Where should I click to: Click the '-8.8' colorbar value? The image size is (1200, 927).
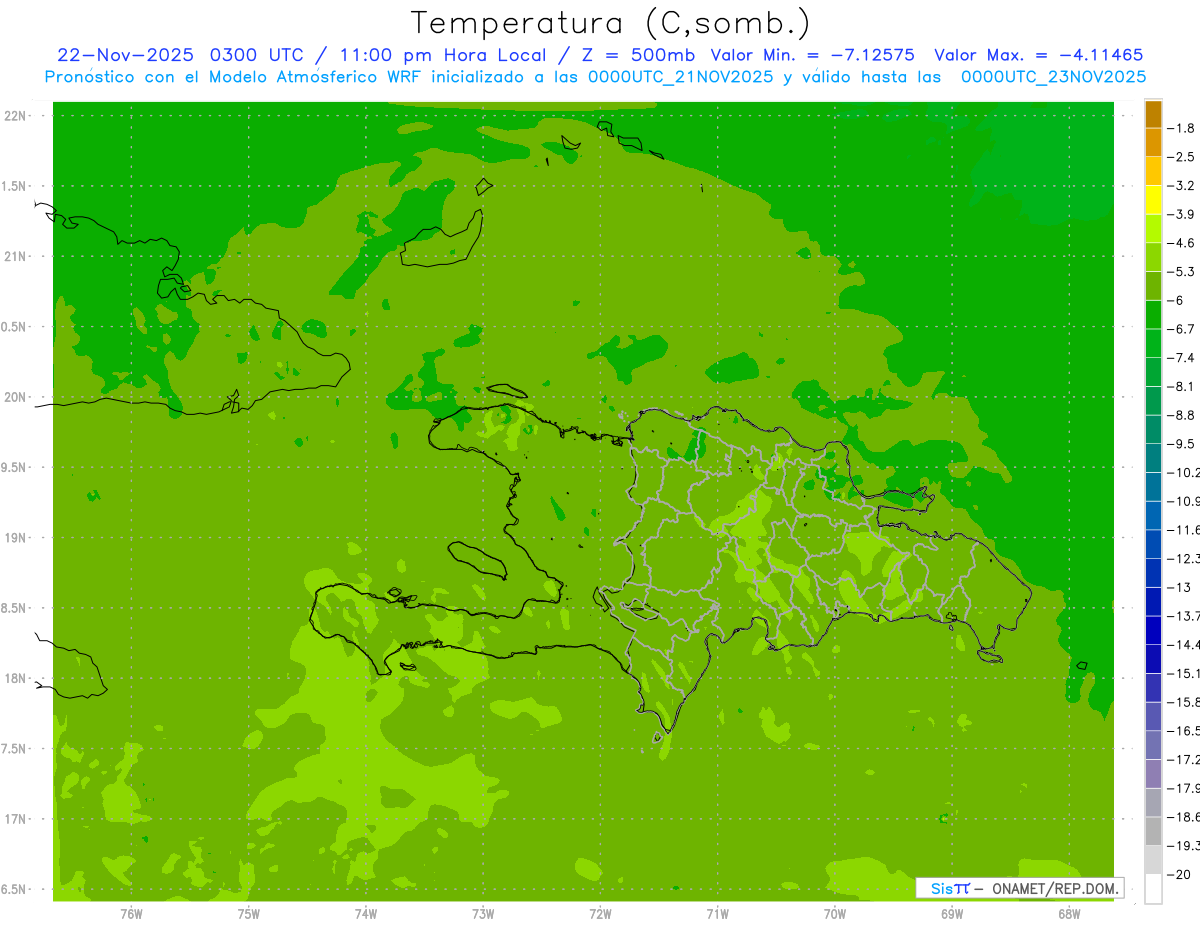coord(1182,415)
